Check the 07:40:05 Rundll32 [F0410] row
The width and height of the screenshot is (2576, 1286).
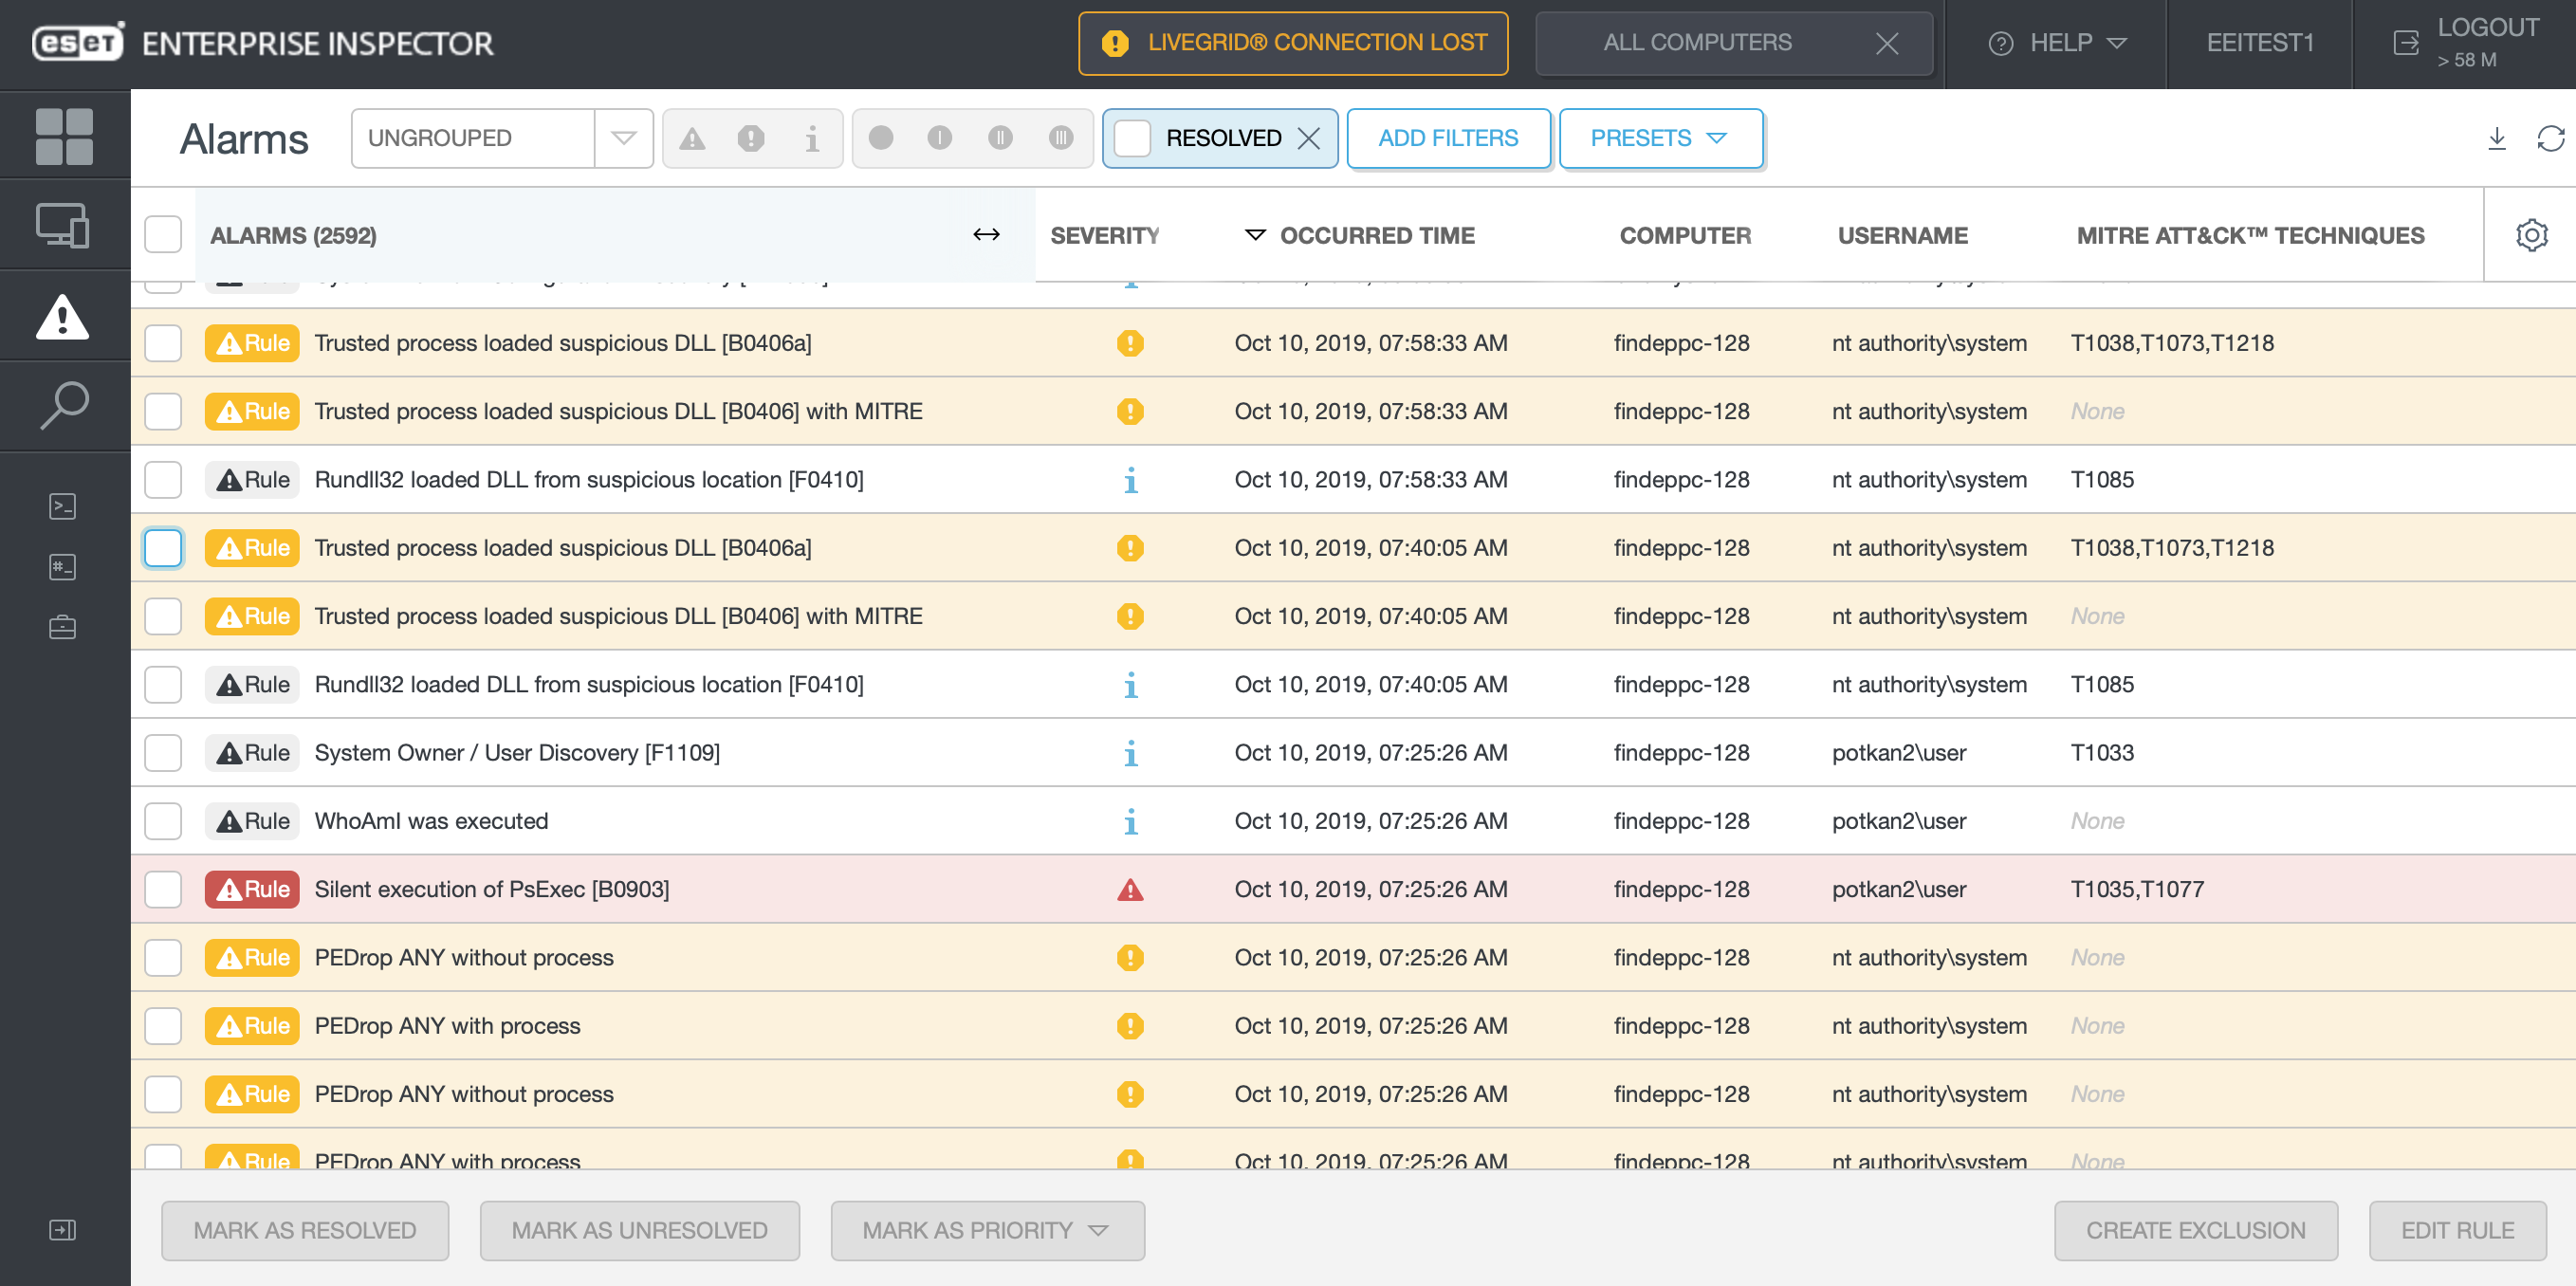pos(163,685)
